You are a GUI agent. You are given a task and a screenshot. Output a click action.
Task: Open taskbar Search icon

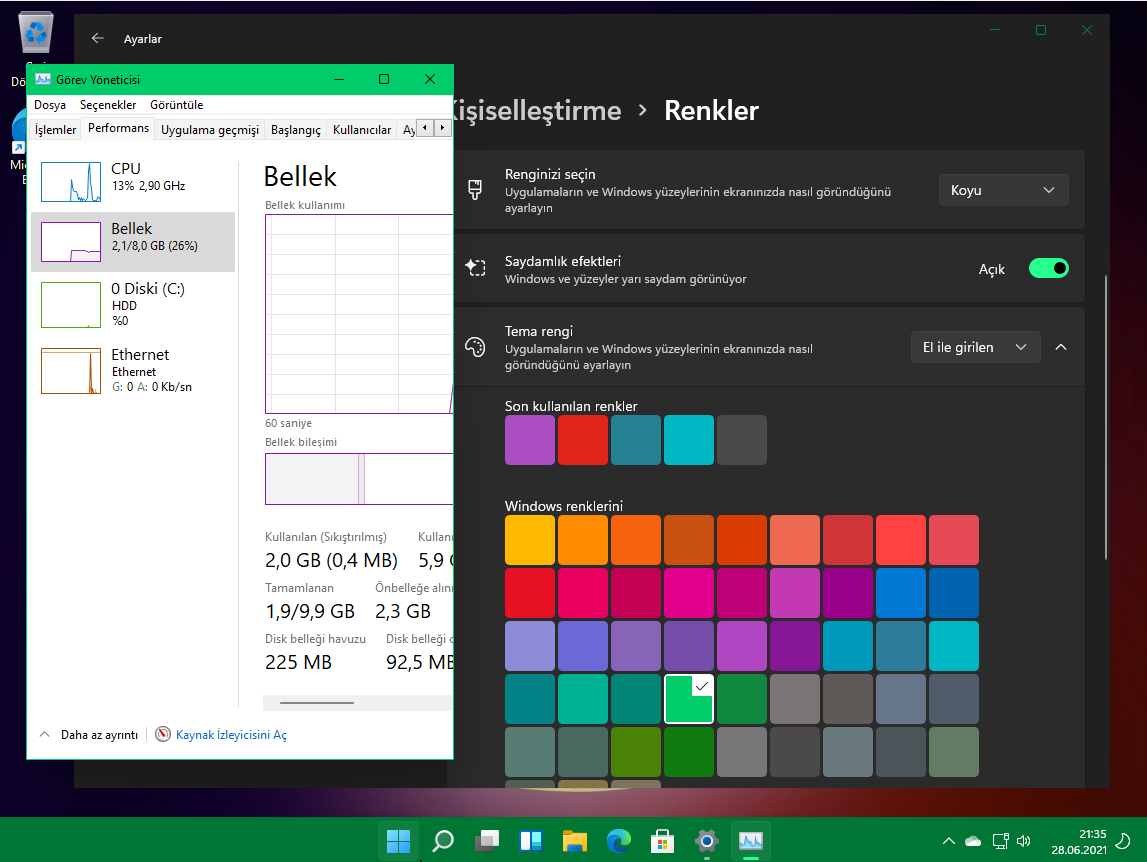[x=443, y=840]
